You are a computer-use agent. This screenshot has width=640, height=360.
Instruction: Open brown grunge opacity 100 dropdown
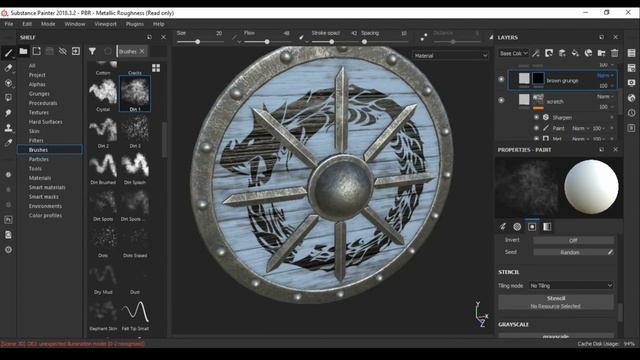(x=606, y=86)
